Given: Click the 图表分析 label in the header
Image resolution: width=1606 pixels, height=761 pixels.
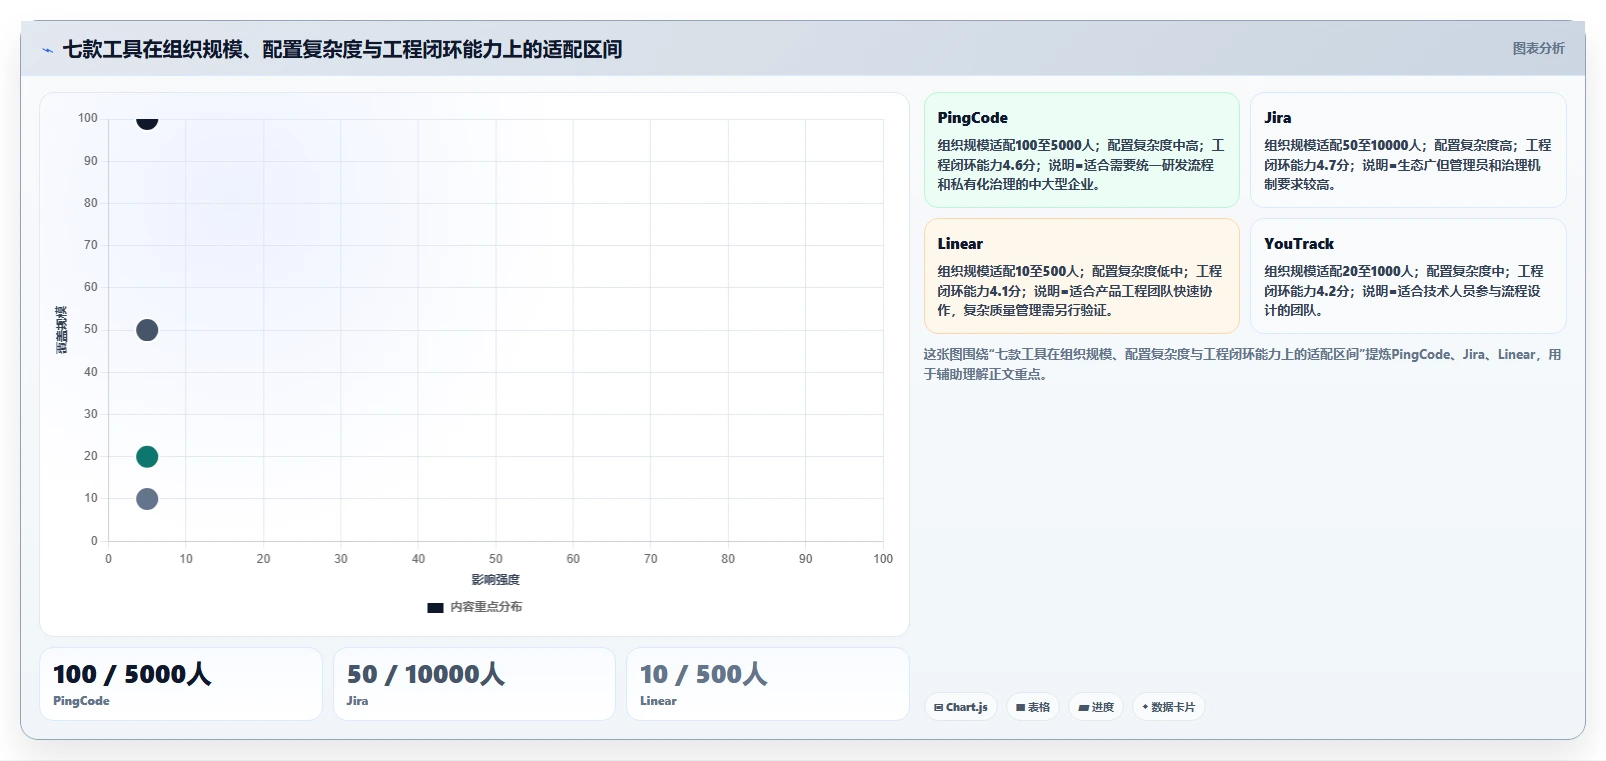Looking at the screenshot, I should click(x=1538, y=48).
